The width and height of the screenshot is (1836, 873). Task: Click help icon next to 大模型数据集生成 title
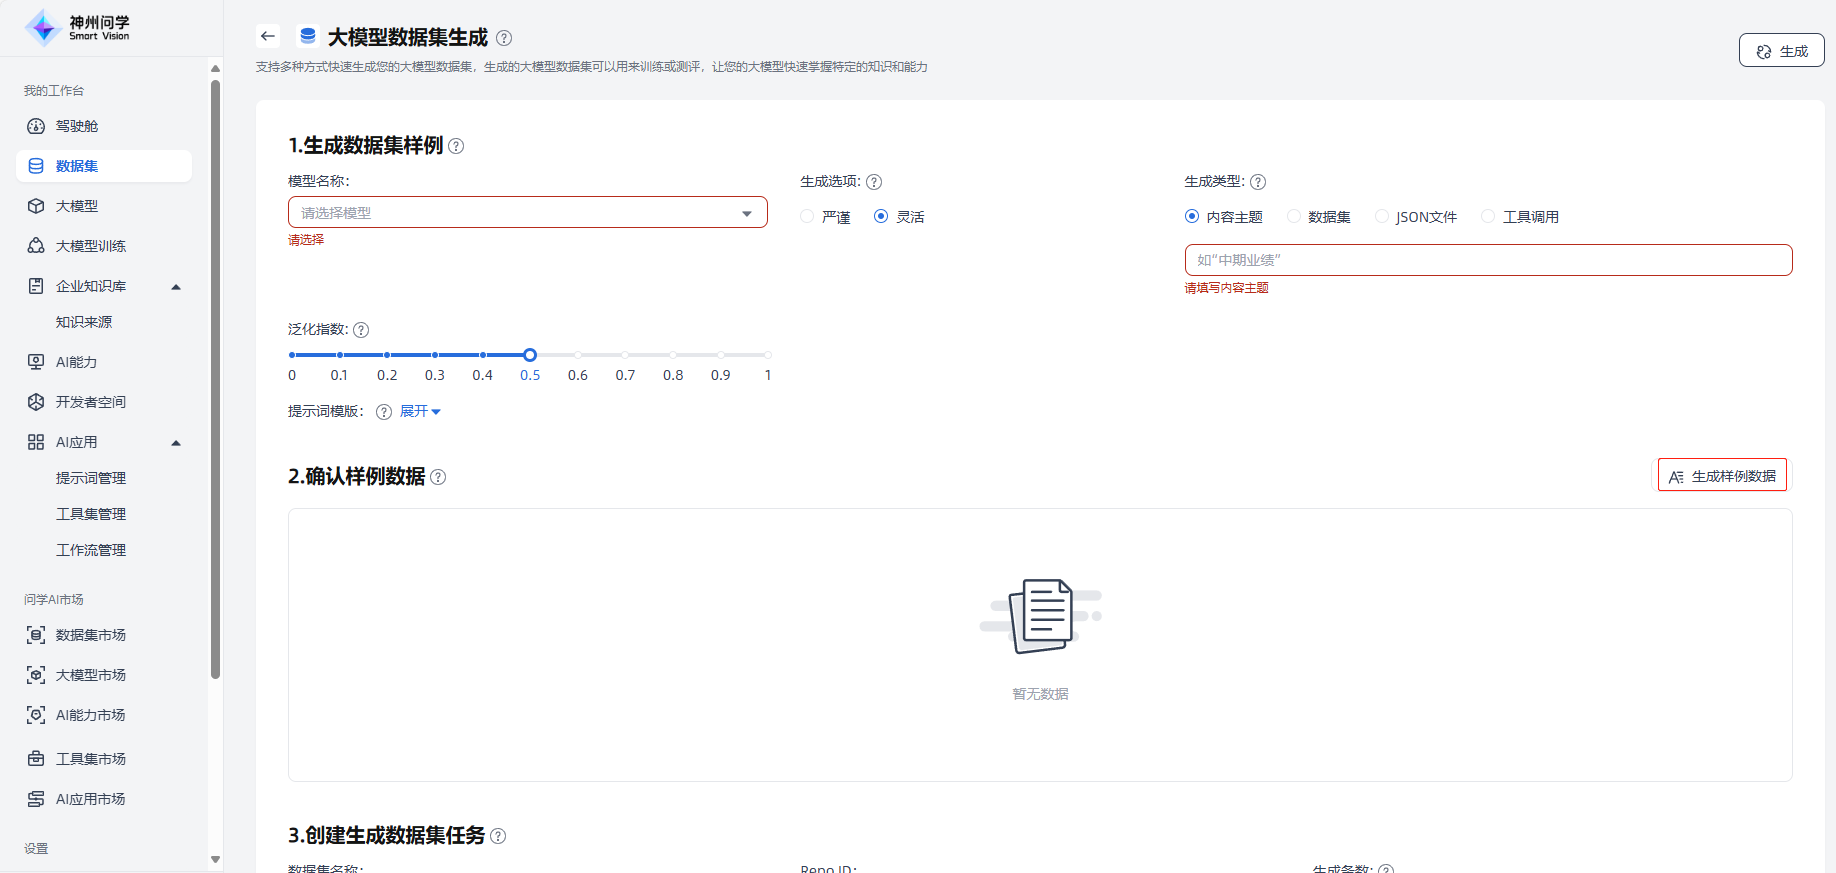tap(504, 38)
